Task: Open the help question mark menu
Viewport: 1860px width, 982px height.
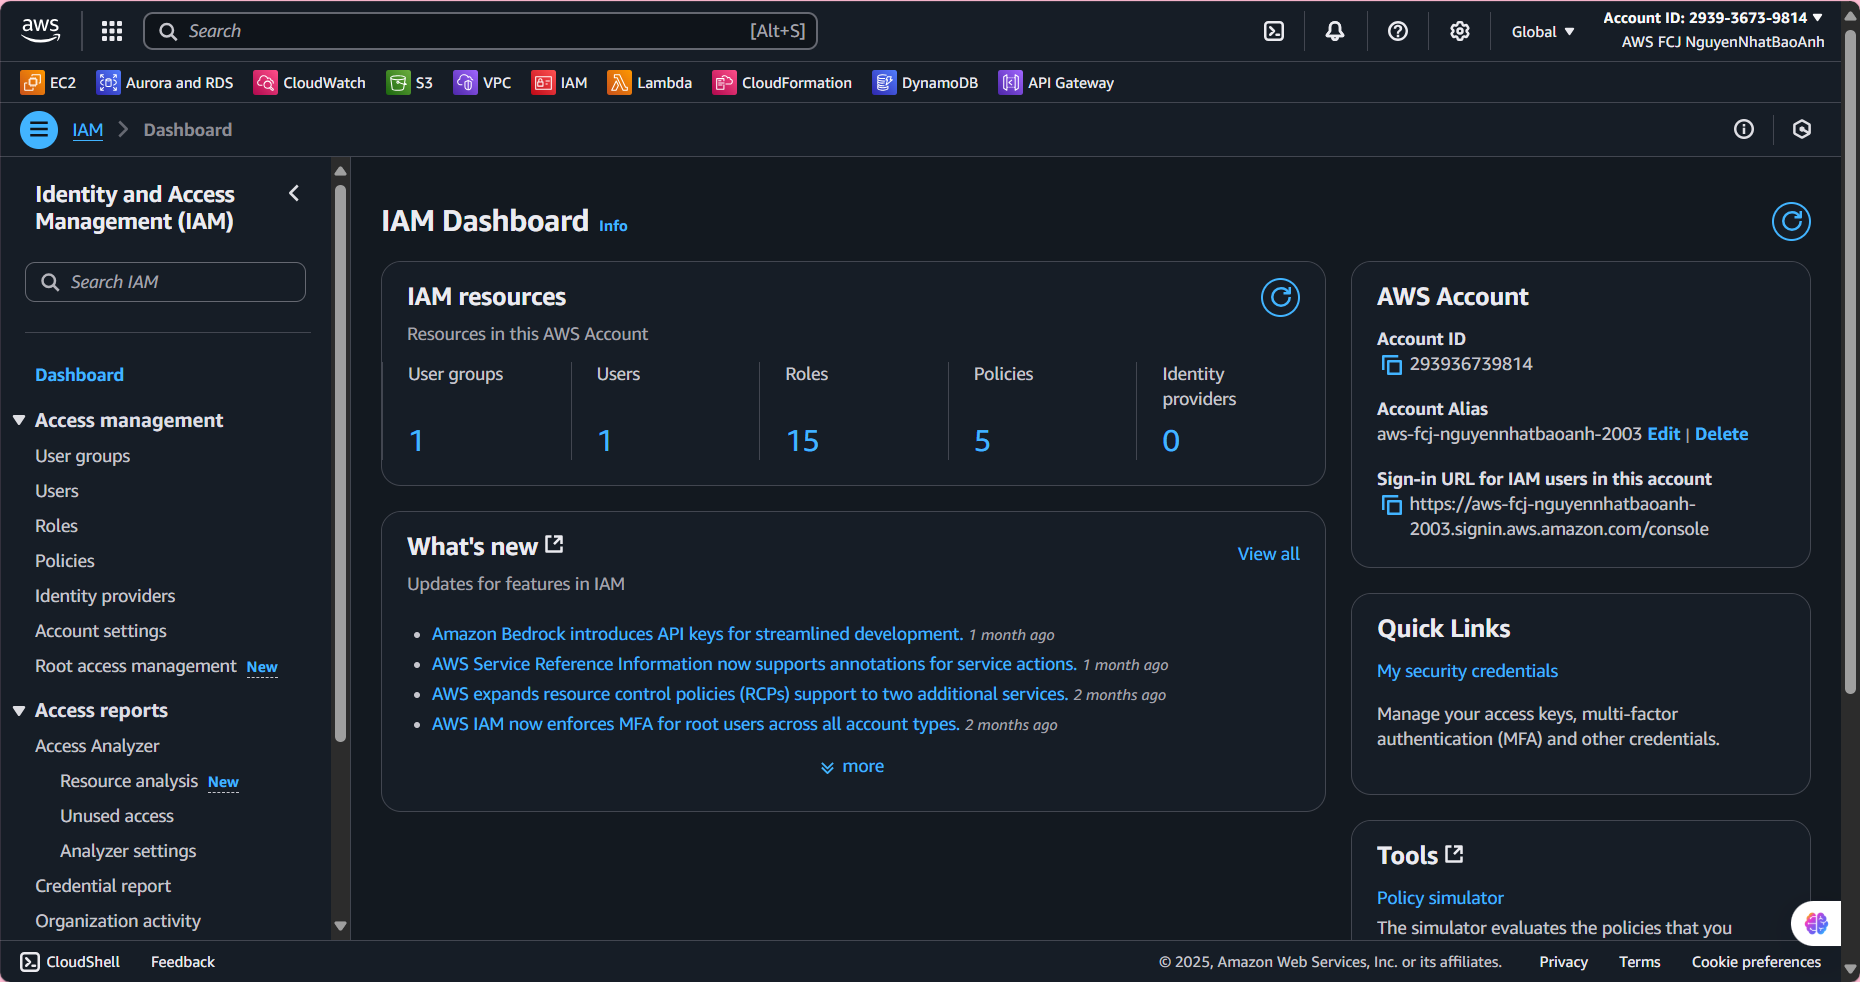Action: [1398, 31]
